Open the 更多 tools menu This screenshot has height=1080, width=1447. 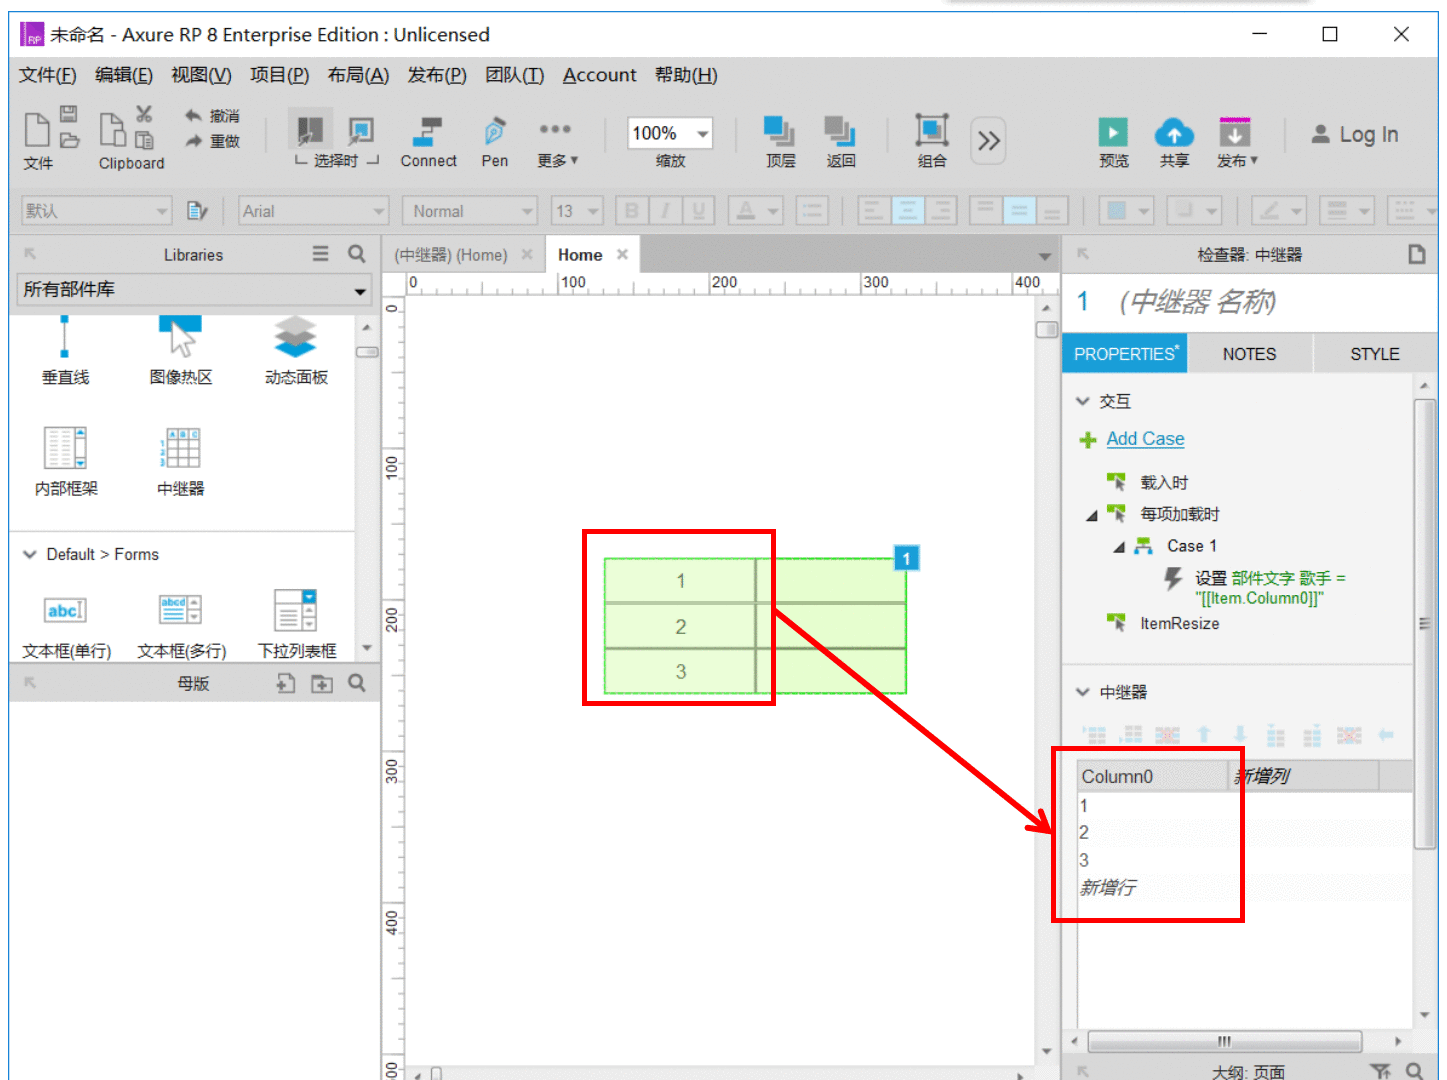(x=556, y=142)
